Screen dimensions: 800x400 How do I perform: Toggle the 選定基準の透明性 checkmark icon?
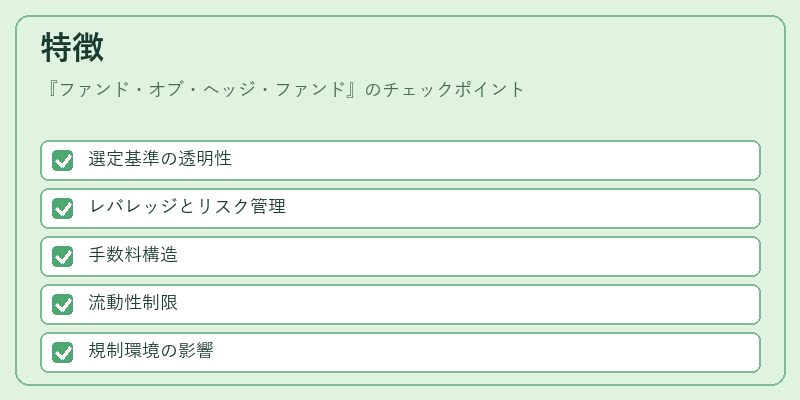[x=62, y=160]
